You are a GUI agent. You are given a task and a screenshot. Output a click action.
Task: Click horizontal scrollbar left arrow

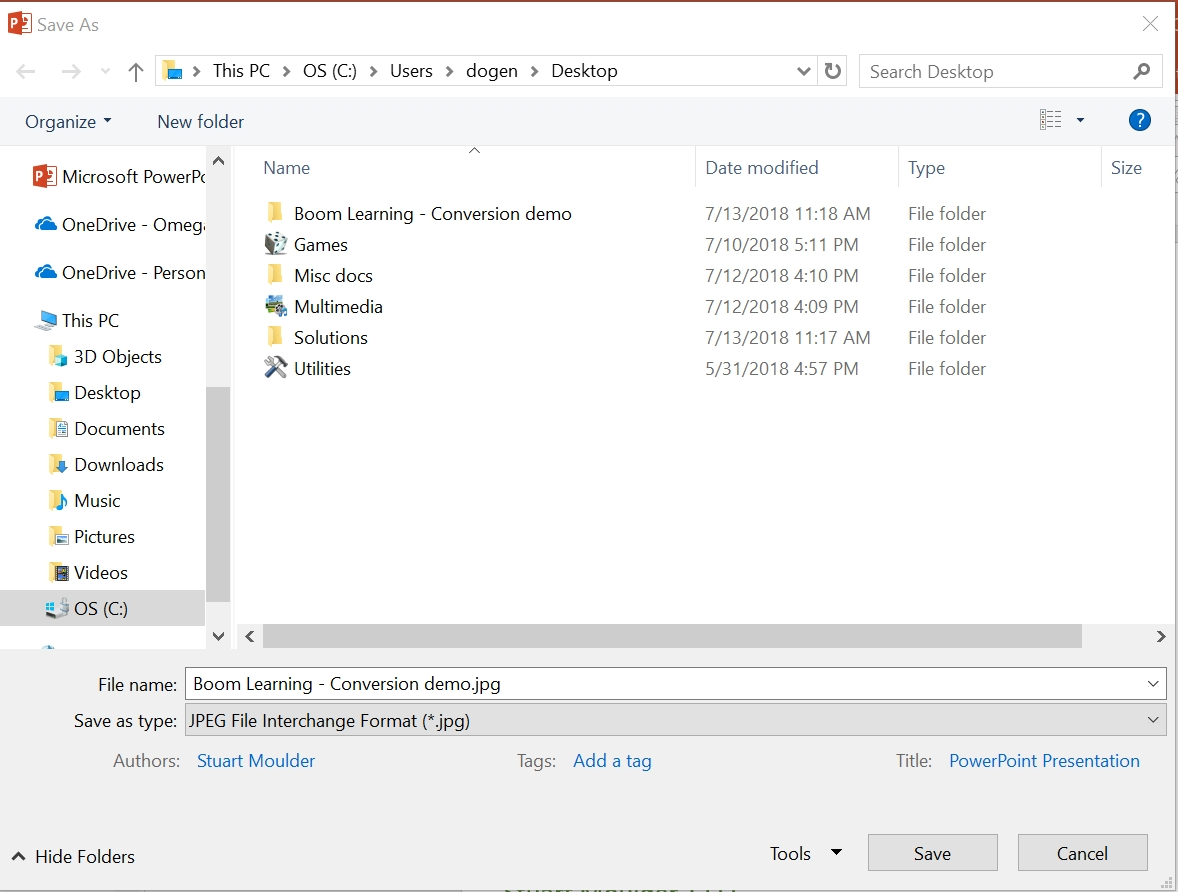tap(250, 636)
